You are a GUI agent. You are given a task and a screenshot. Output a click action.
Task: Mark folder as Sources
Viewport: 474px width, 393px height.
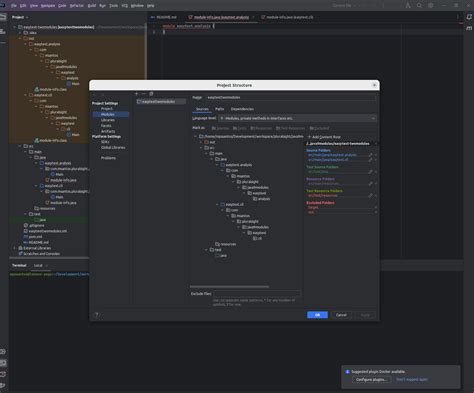pos(220,128)
